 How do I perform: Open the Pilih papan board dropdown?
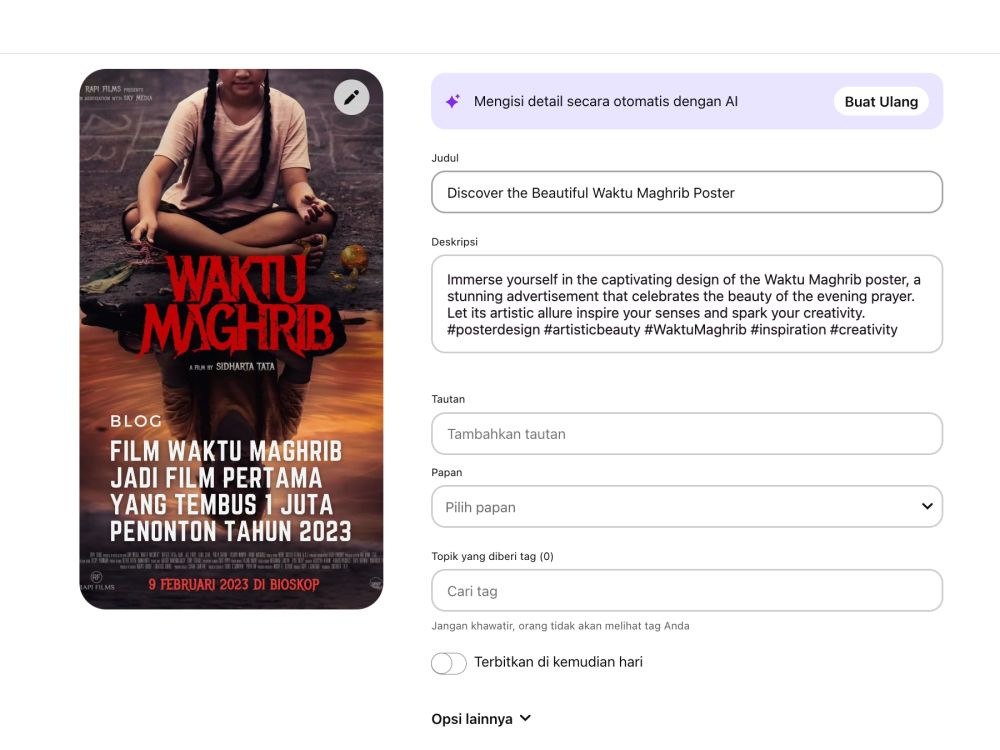687,506
